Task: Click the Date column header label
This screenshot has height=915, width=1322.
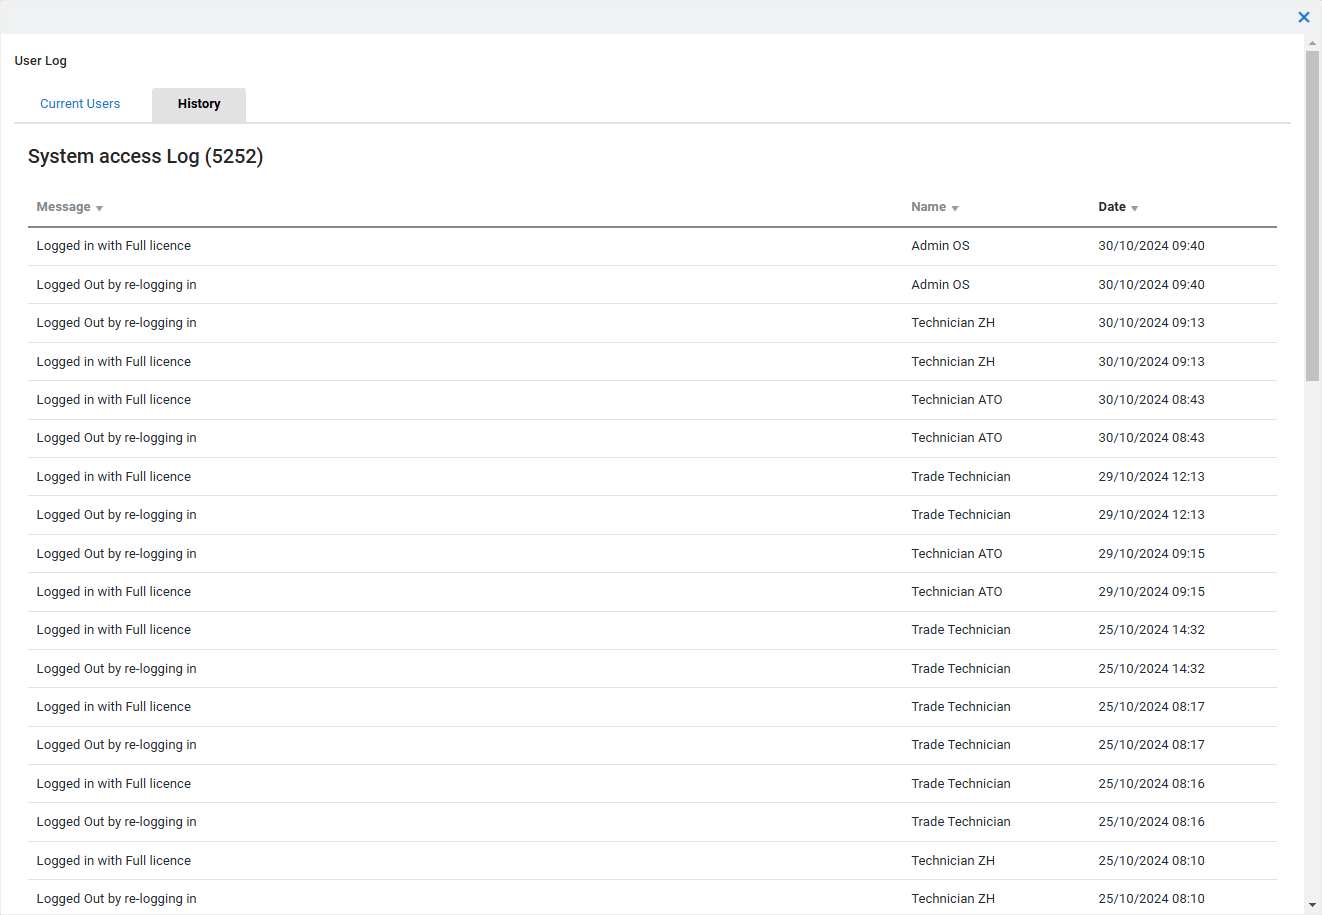Action: tap(1111, 207)
